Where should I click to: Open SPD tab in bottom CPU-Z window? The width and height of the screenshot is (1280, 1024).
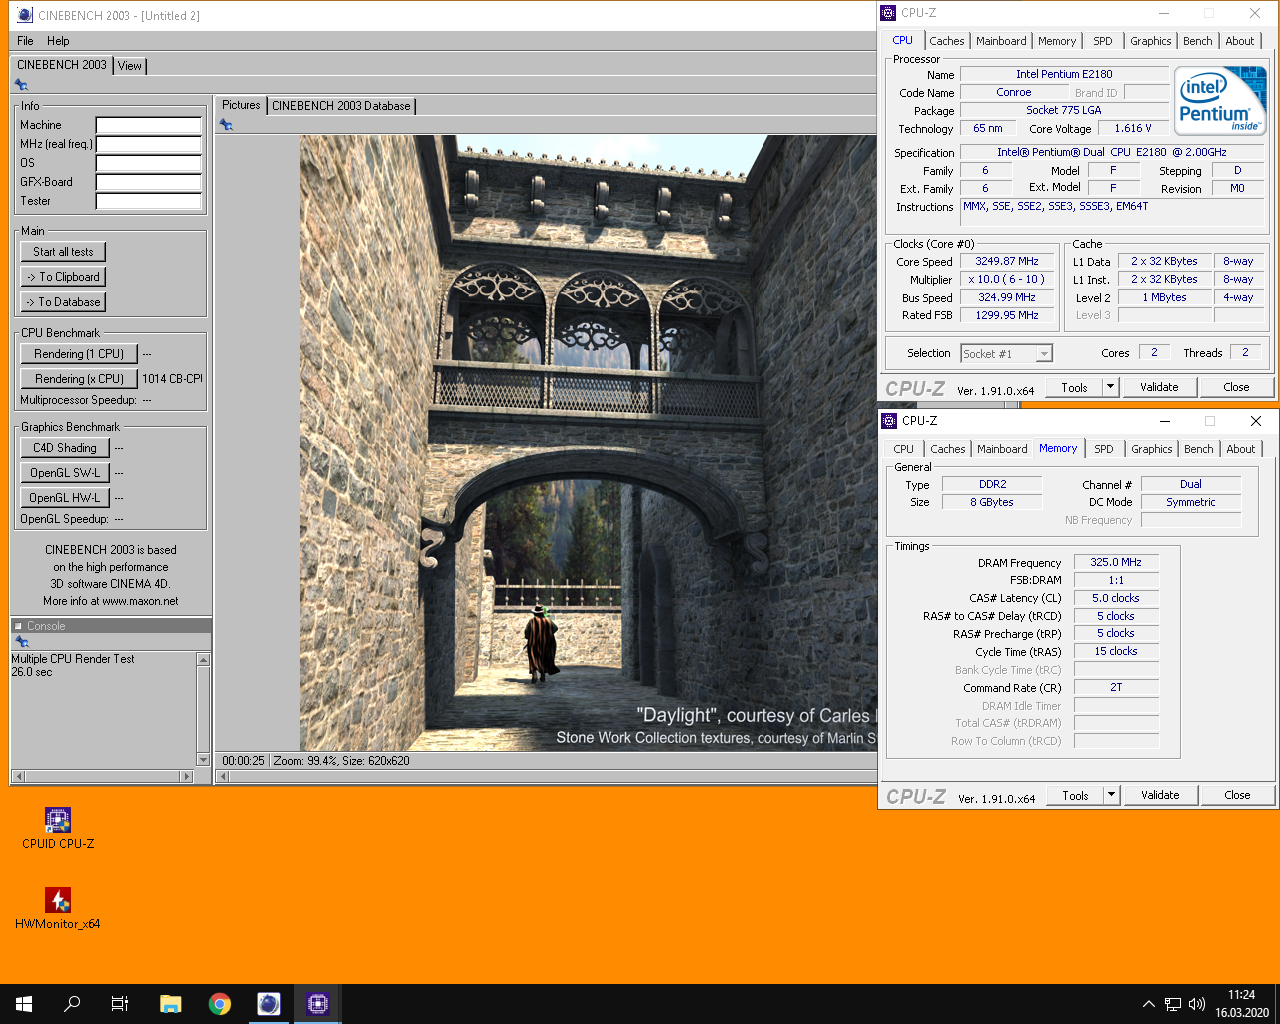click(1104, 449)
